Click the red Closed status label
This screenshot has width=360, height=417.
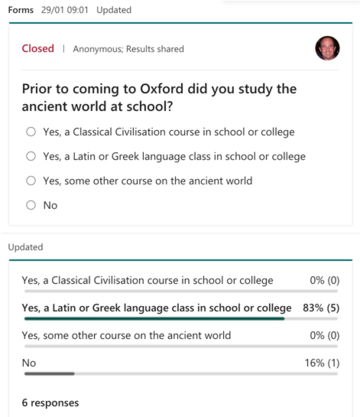click(x=38, y=48)
